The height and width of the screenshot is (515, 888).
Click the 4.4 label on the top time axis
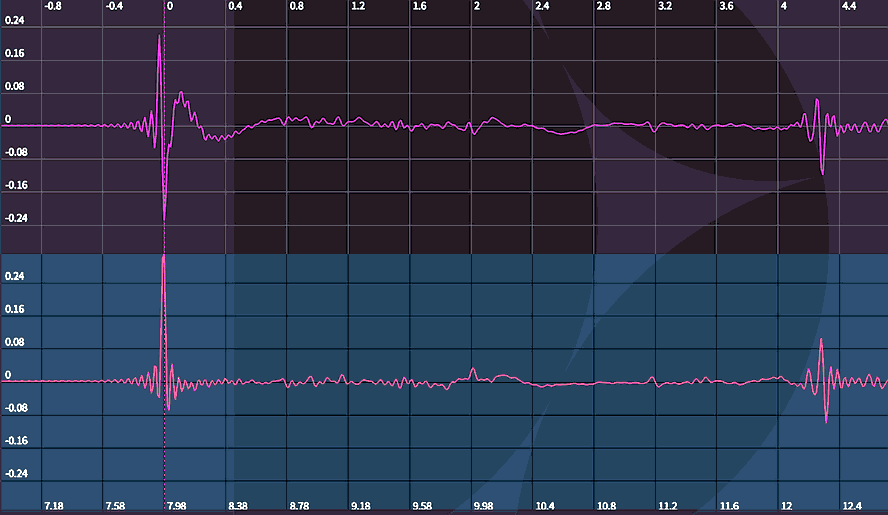click(x=849, y=6)
